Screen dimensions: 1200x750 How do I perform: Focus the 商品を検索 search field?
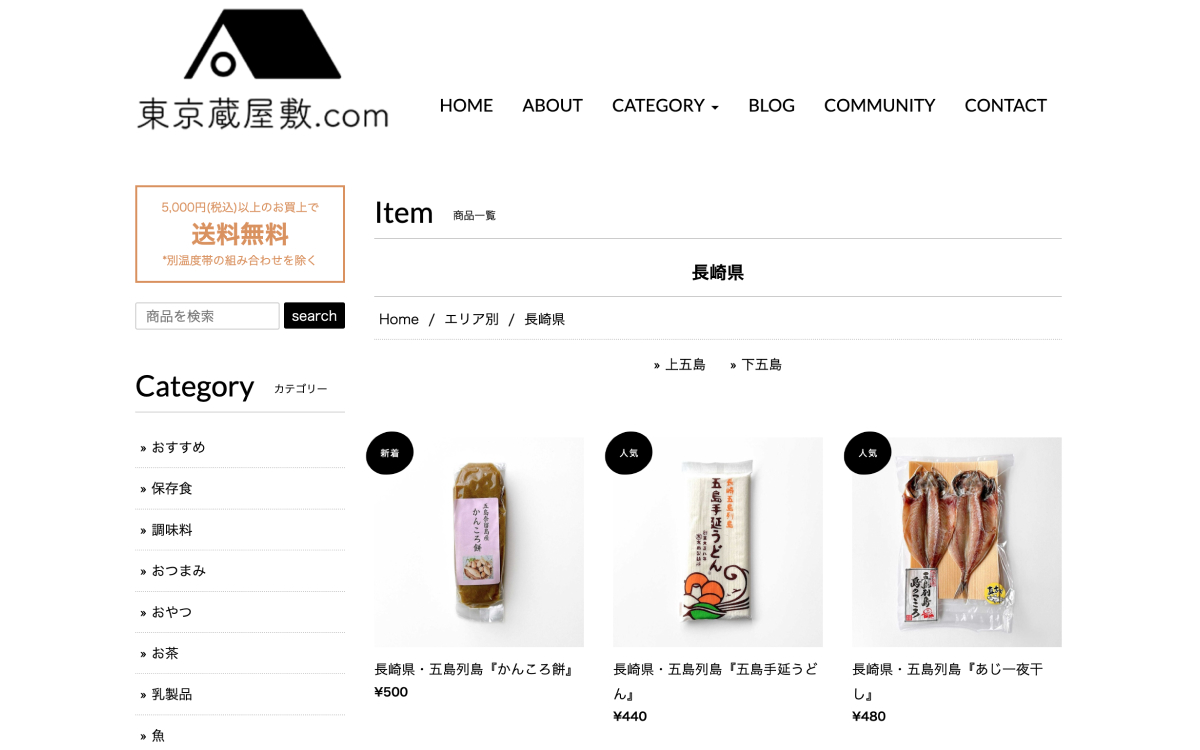[207, 316]
